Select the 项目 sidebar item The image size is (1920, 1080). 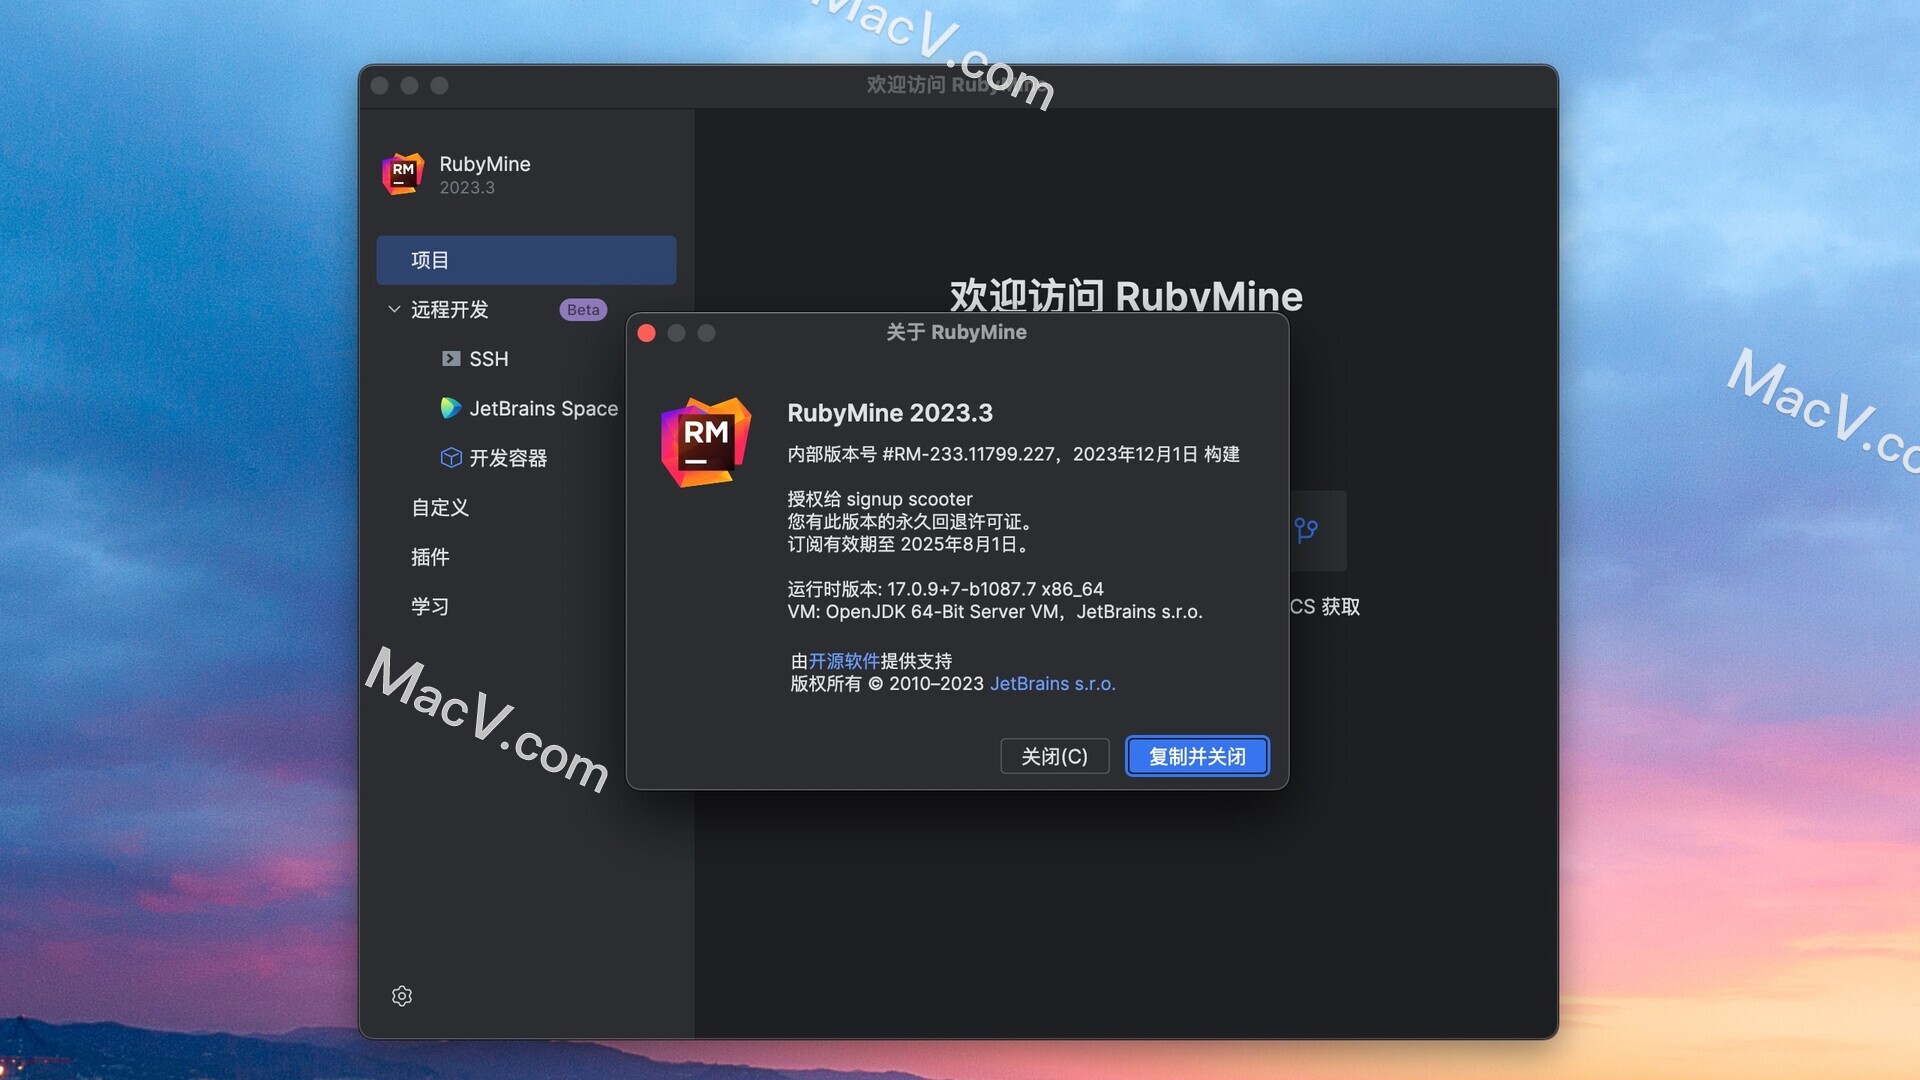click(526, 260)
